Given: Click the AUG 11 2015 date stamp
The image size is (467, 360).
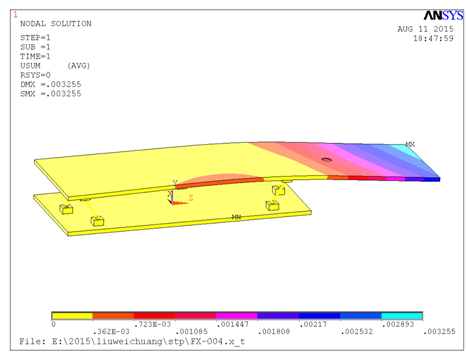Looking at the screenshot, I should 425,29.
